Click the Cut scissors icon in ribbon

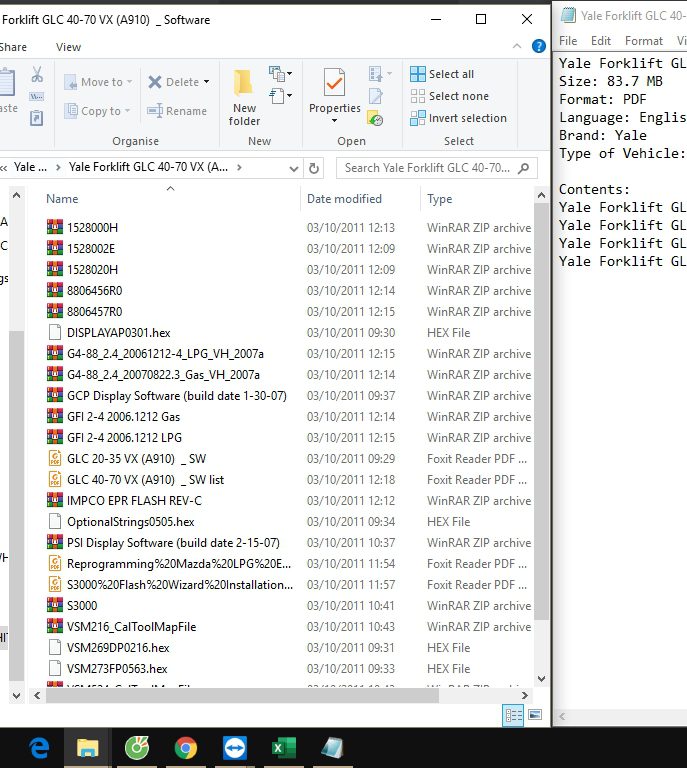point(37,74)
